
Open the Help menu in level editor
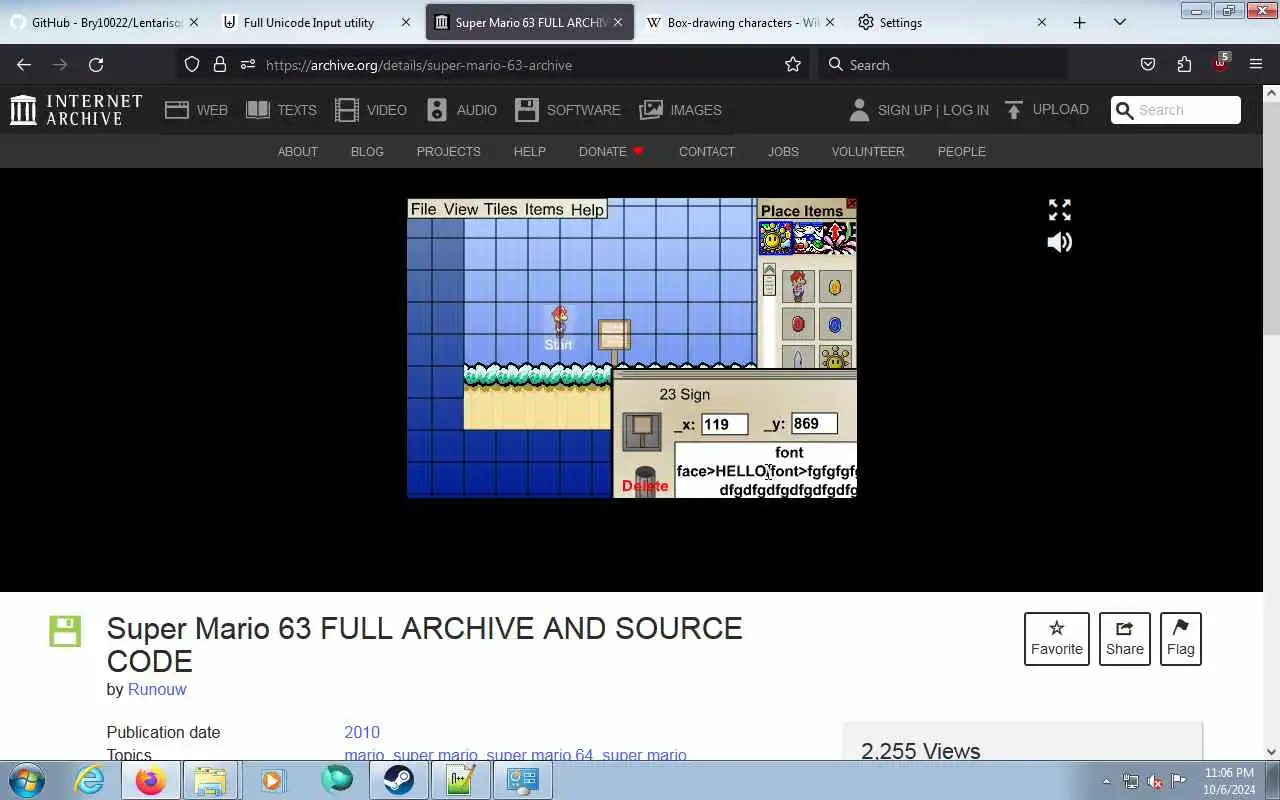coord(587,209)
